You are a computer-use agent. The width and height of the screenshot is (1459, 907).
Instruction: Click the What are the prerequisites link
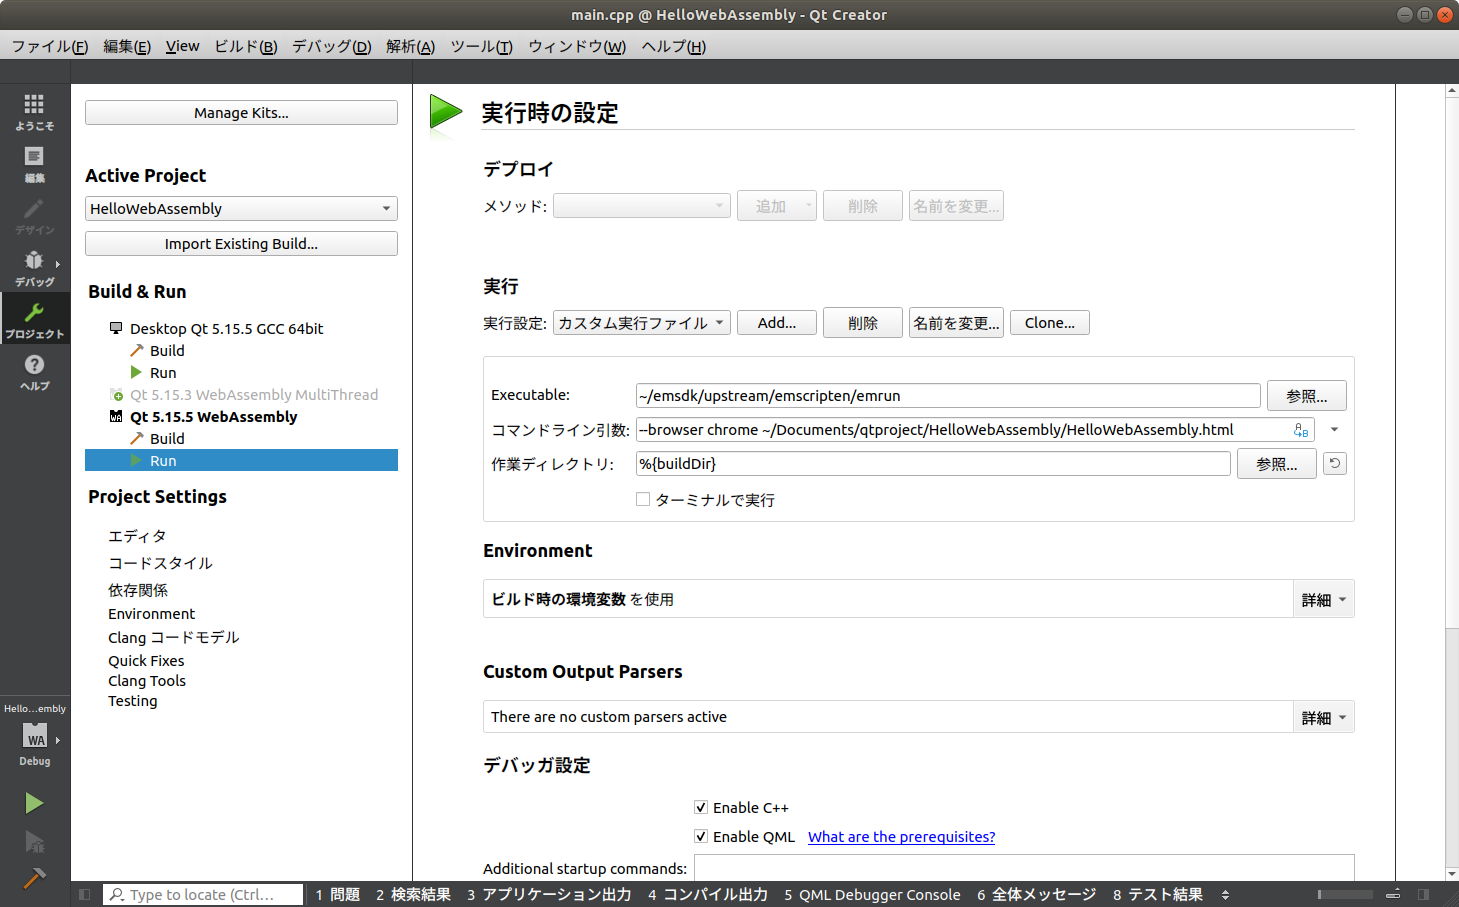(x=900, y=836)
